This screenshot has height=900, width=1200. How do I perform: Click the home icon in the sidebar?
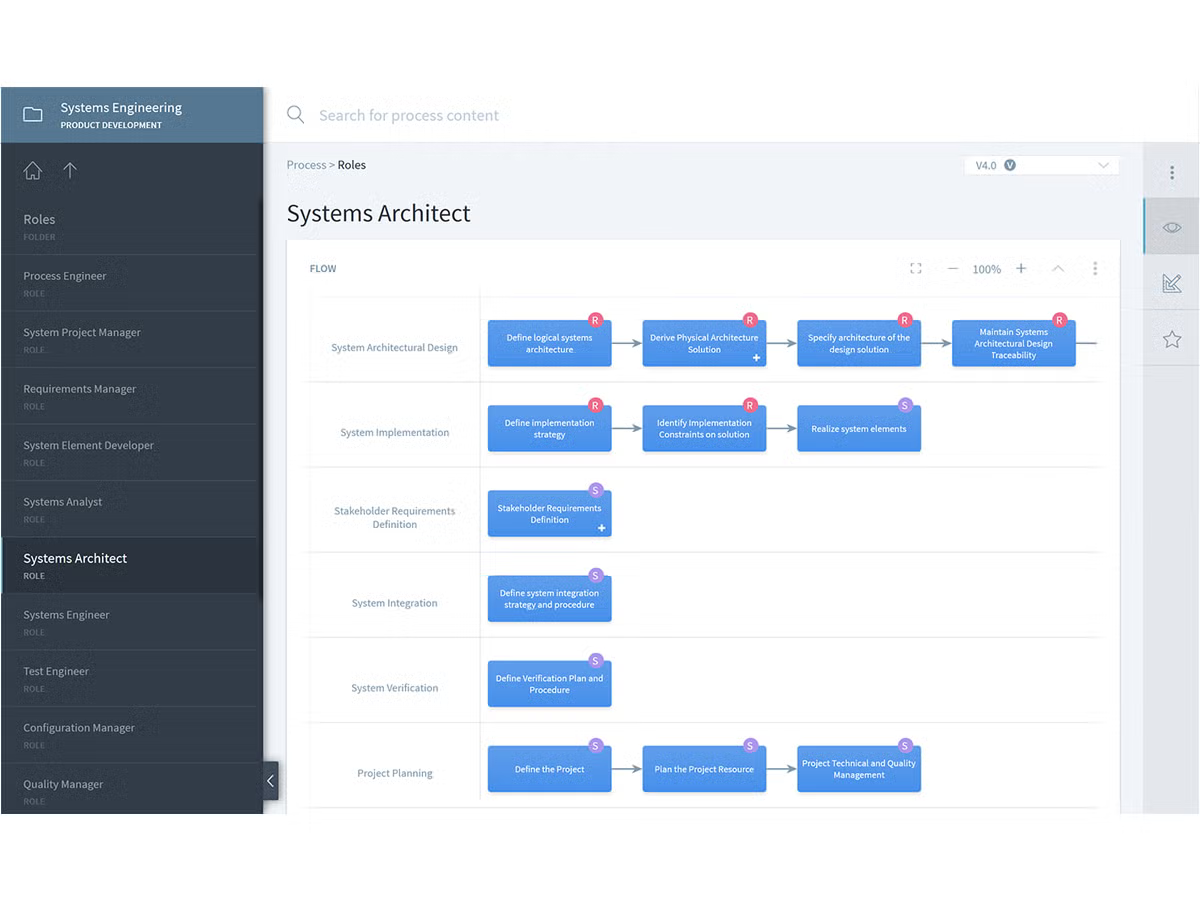32,170
